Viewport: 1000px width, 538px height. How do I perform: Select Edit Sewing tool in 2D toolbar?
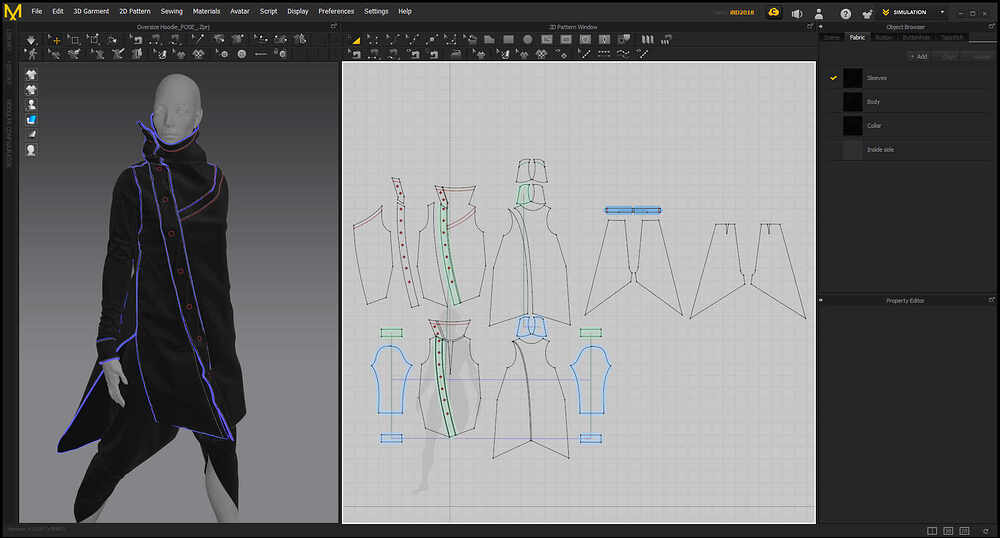tap(355, 55)
